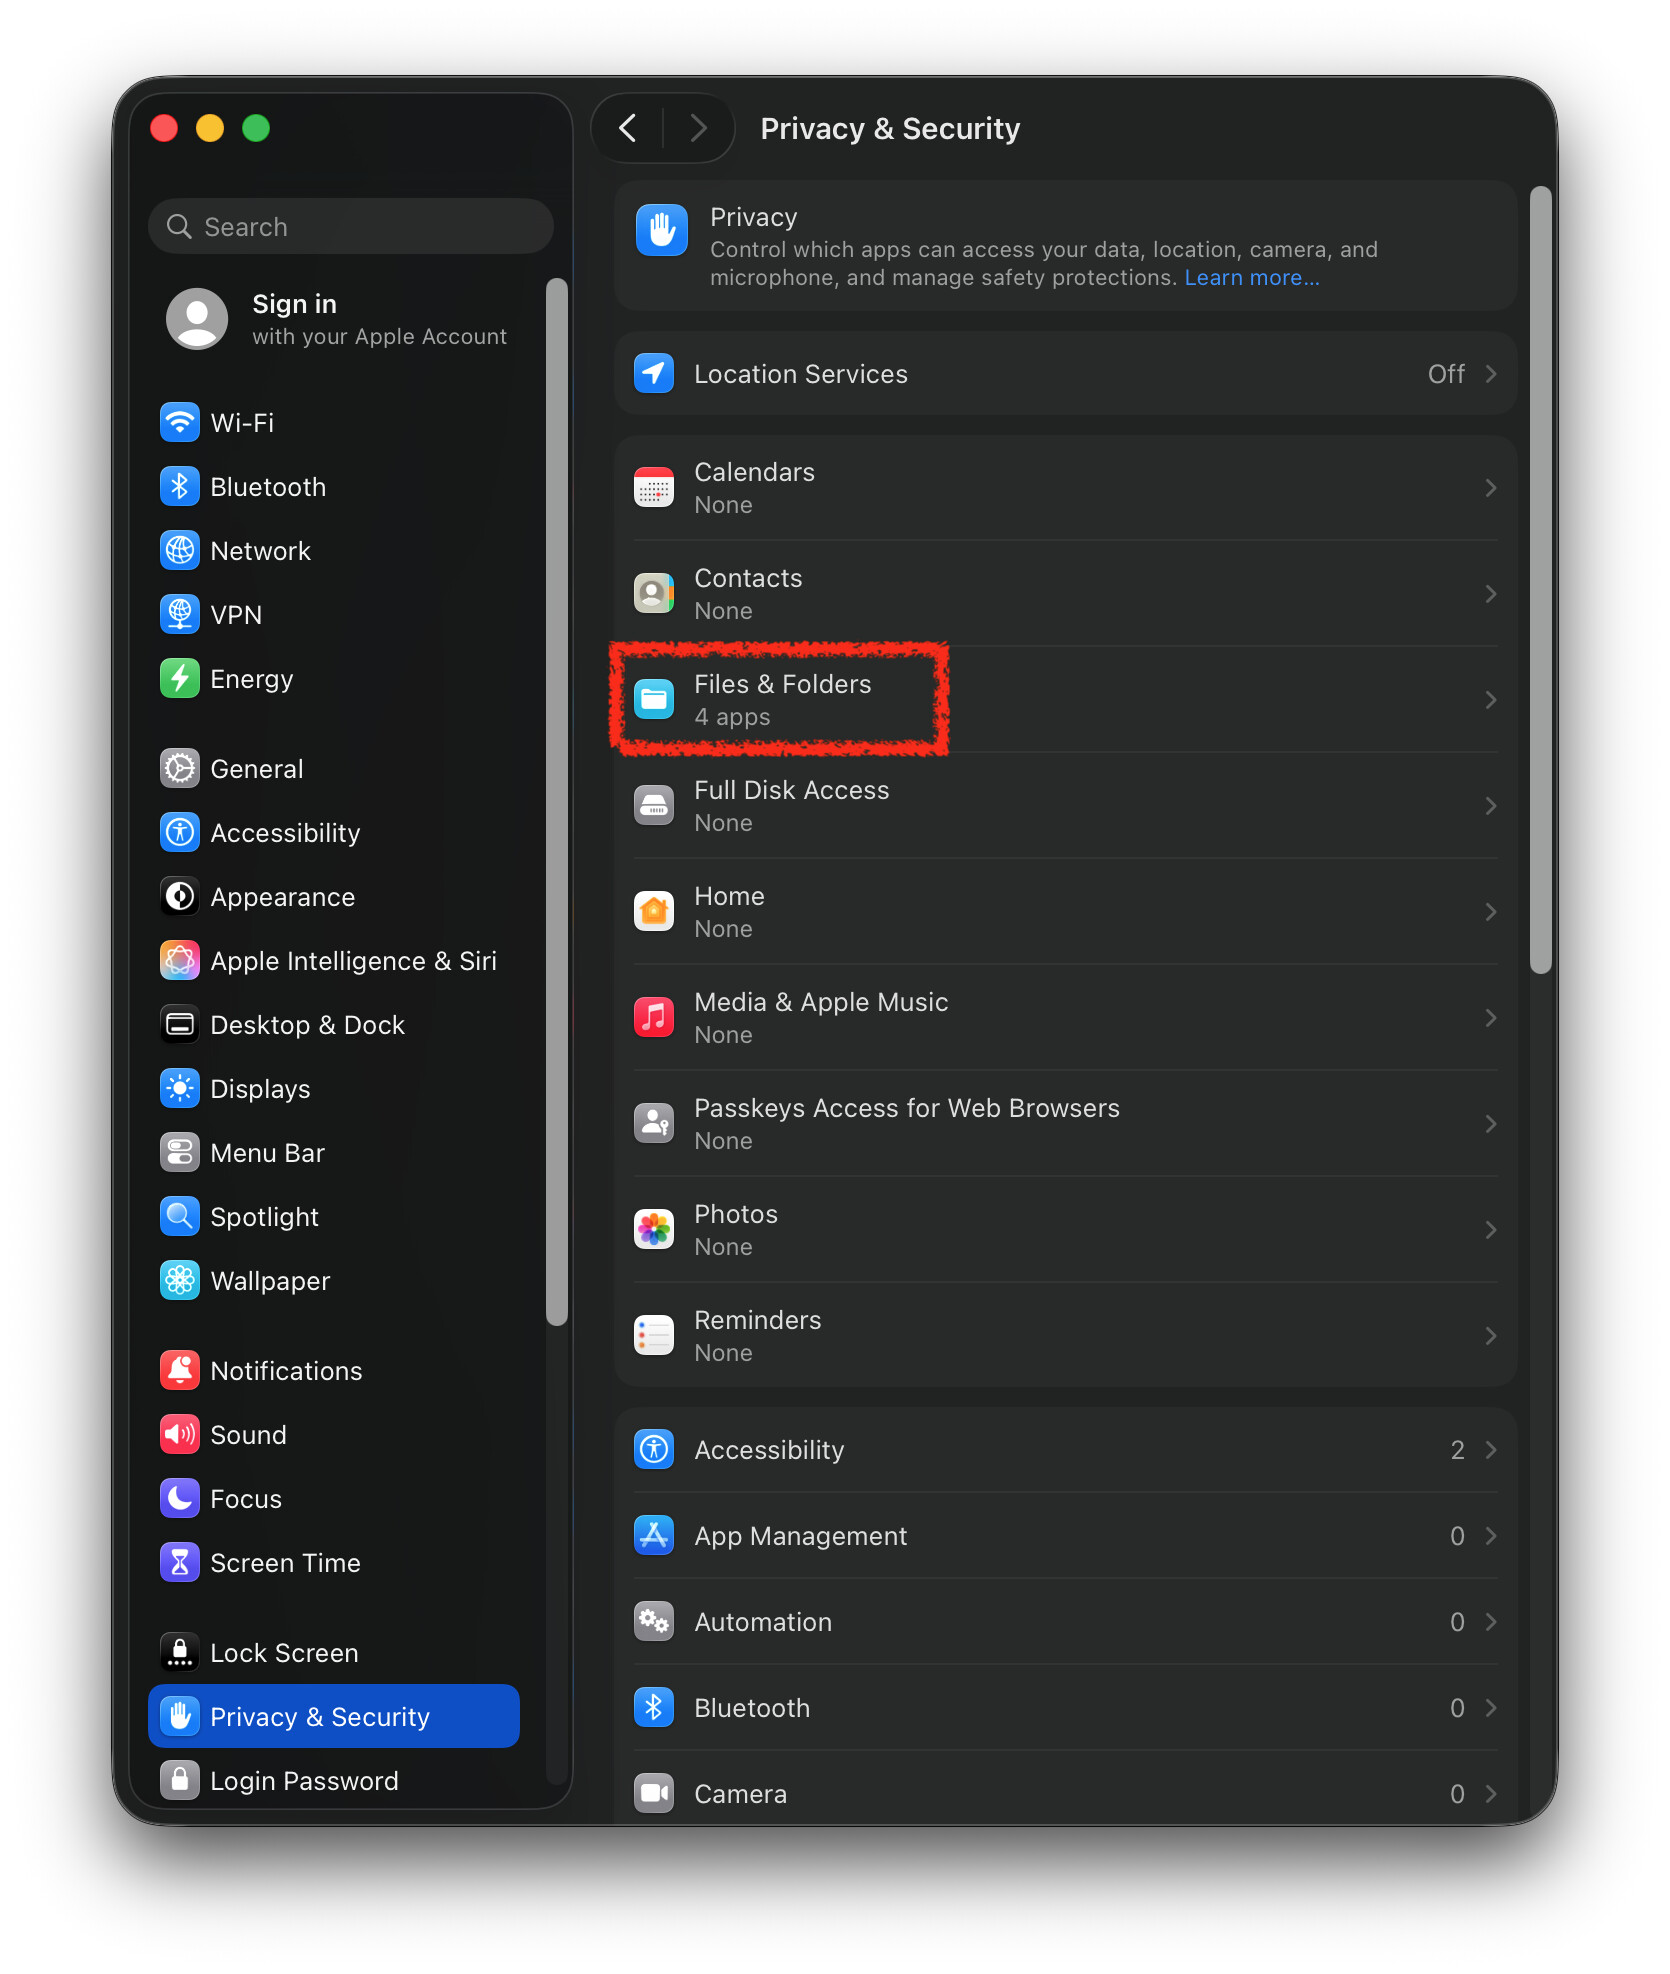Image resolution: width=1670 pixels, height=1974 pixels.
Task: Select General in the sidebar
Action: click(334, 768)
